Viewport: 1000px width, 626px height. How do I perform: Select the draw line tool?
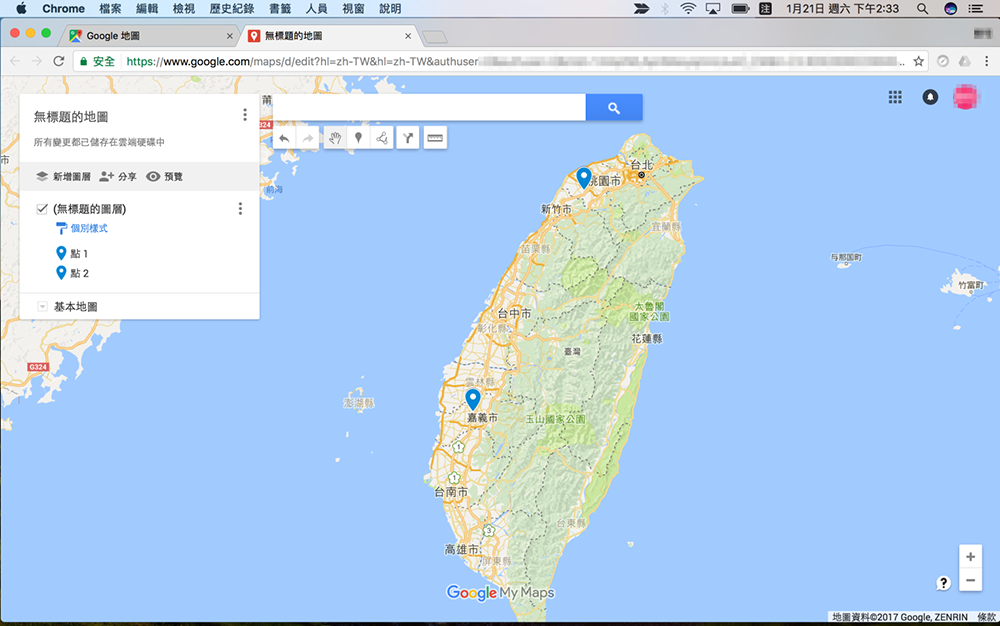381,138
